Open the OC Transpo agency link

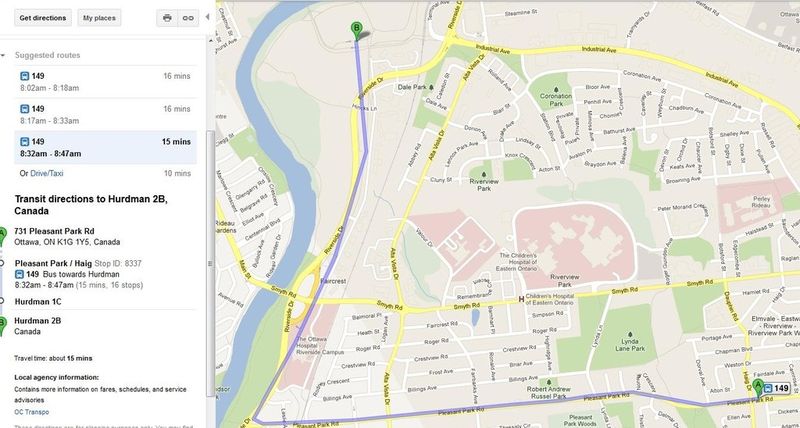pos(32,412)
